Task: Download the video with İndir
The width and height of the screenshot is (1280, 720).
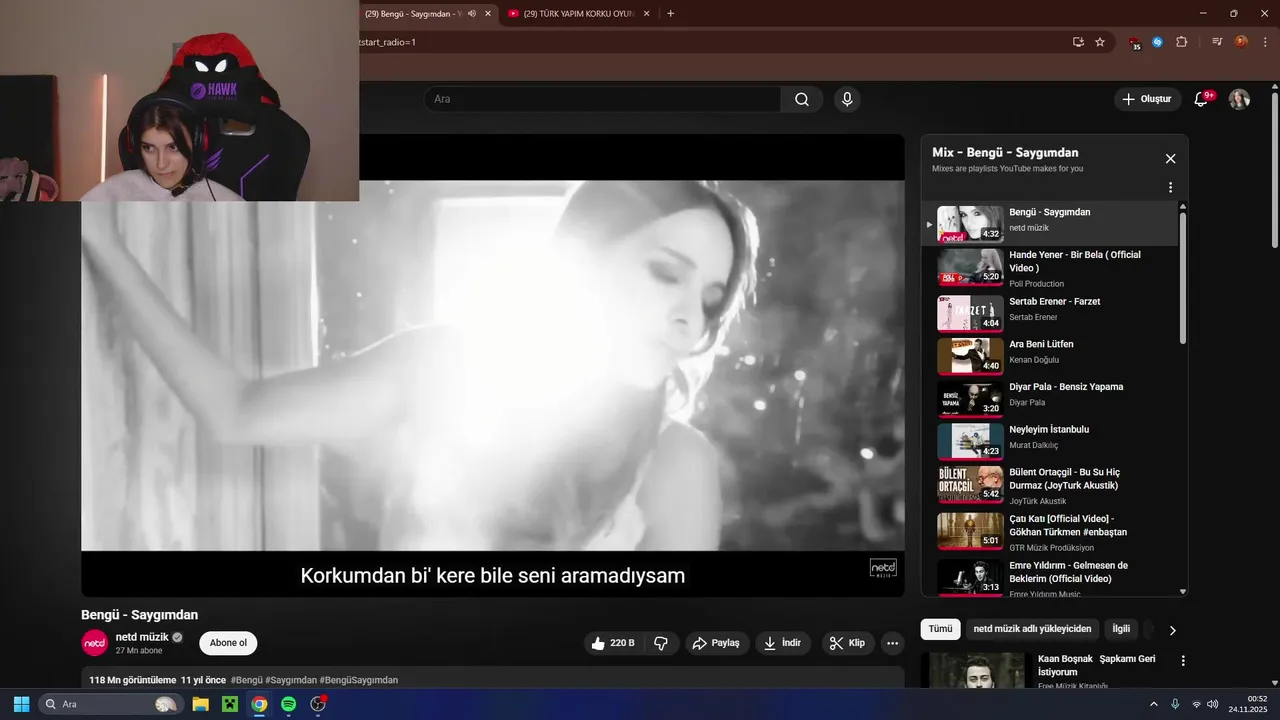Action: pyautogui.click(x=783, y=643)
